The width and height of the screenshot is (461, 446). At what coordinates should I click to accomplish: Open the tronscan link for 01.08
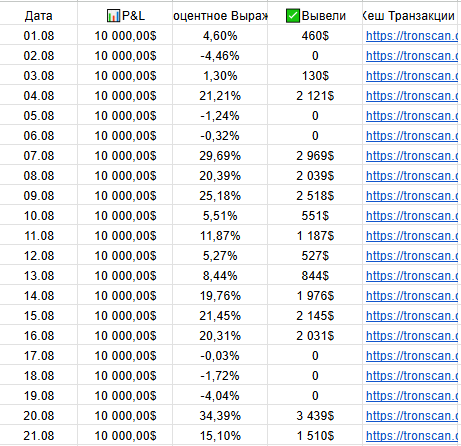pos(412,36)
